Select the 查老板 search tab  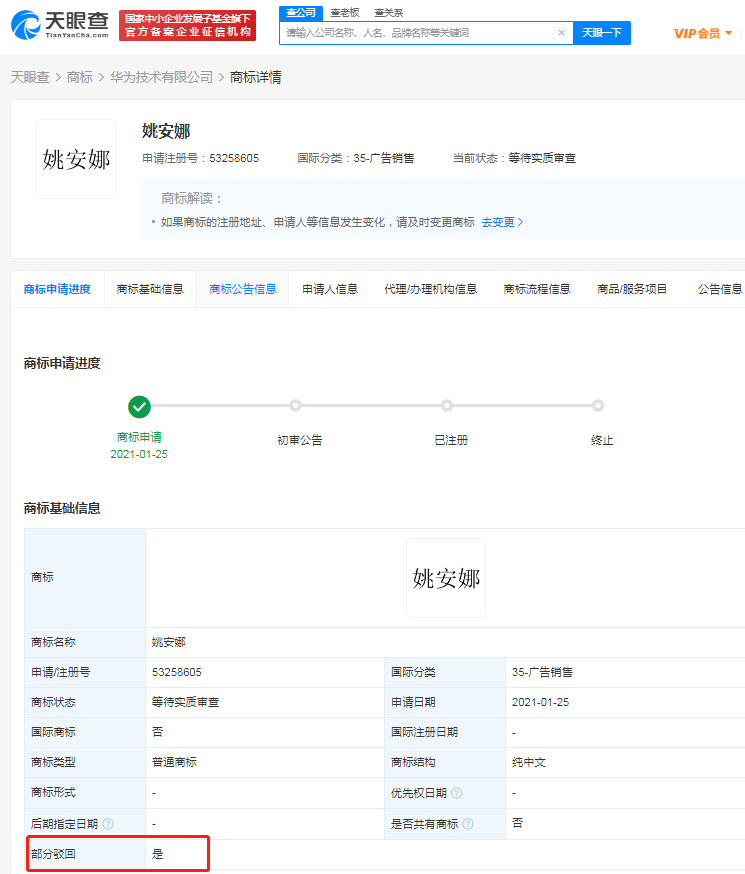pos(345,12)
